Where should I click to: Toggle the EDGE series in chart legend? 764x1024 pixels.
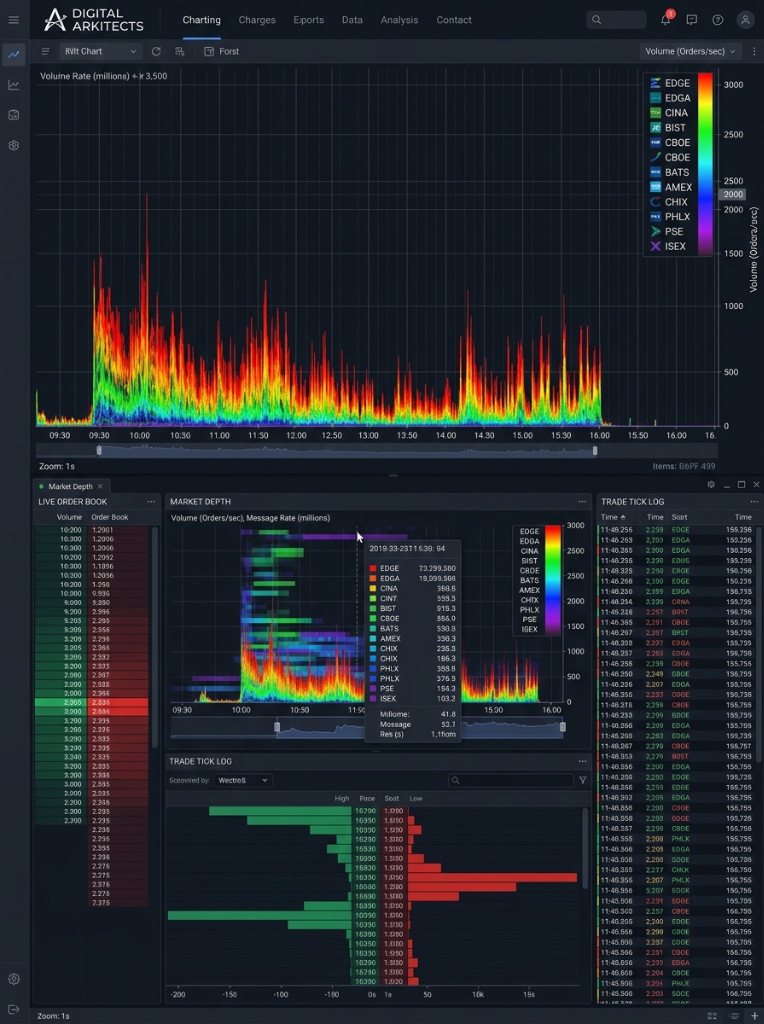tap(671, 83)
